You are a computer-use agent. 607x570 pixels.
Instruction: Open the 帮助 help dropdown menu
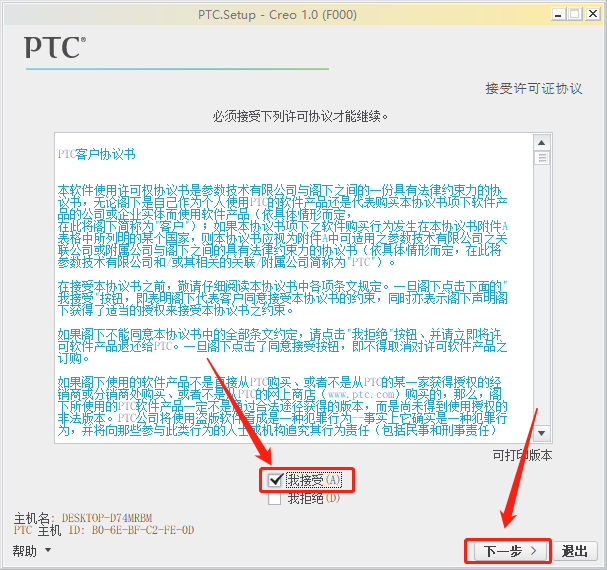coord(25,551)
